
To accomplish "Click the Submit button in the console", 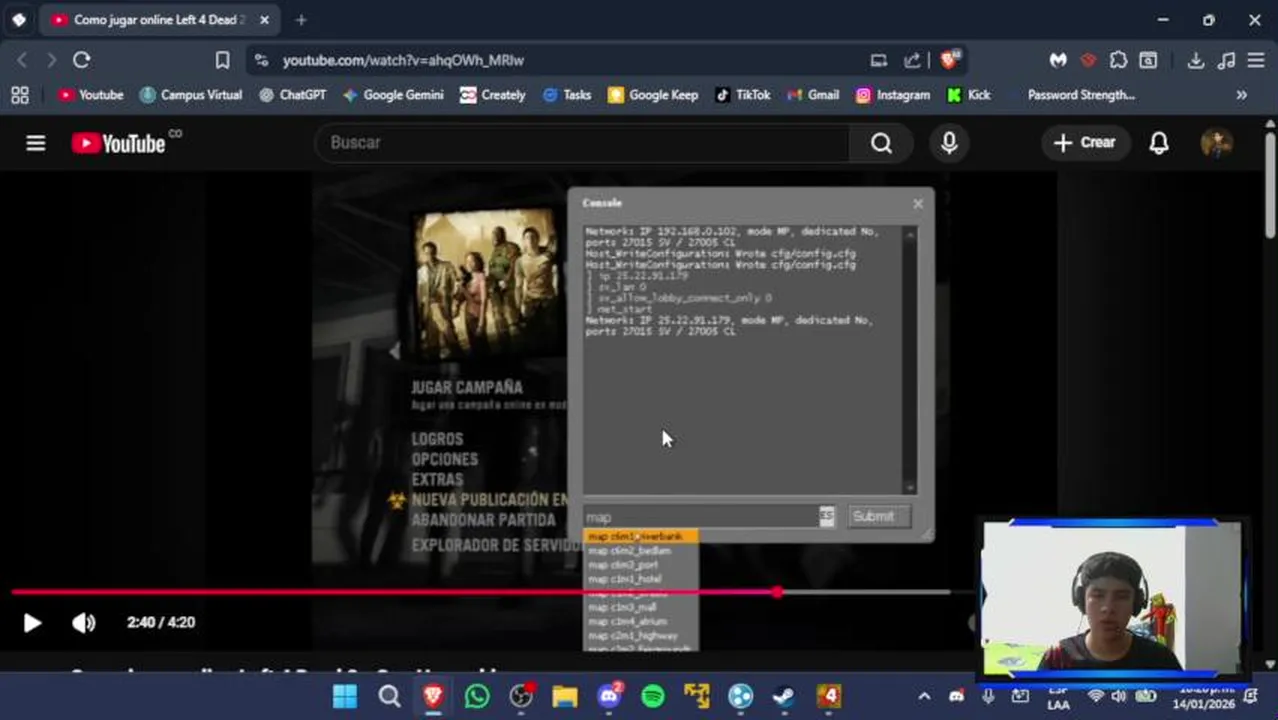I will pyautogui.click(x=877, y=516).
